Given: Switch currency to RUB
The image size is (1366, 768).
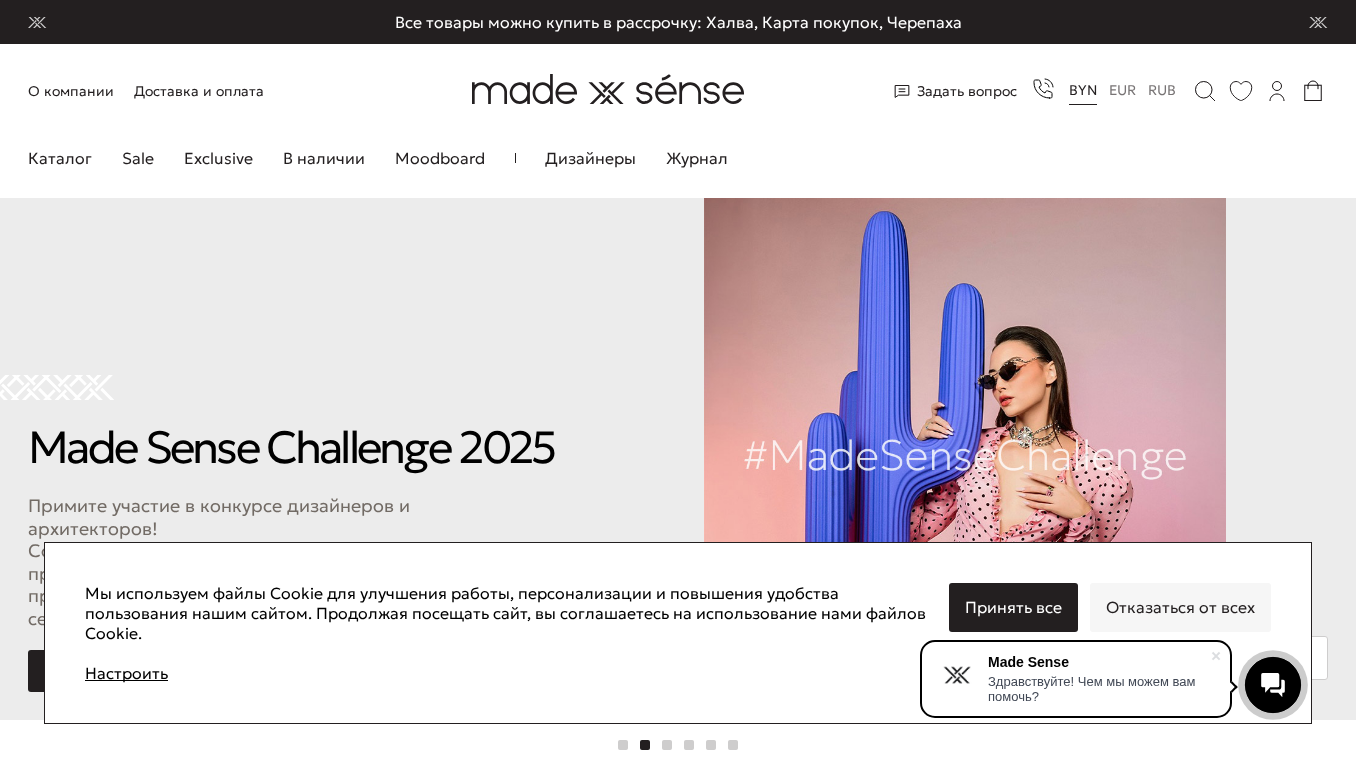Looking at the screenshot, I should click(1162, 90).
